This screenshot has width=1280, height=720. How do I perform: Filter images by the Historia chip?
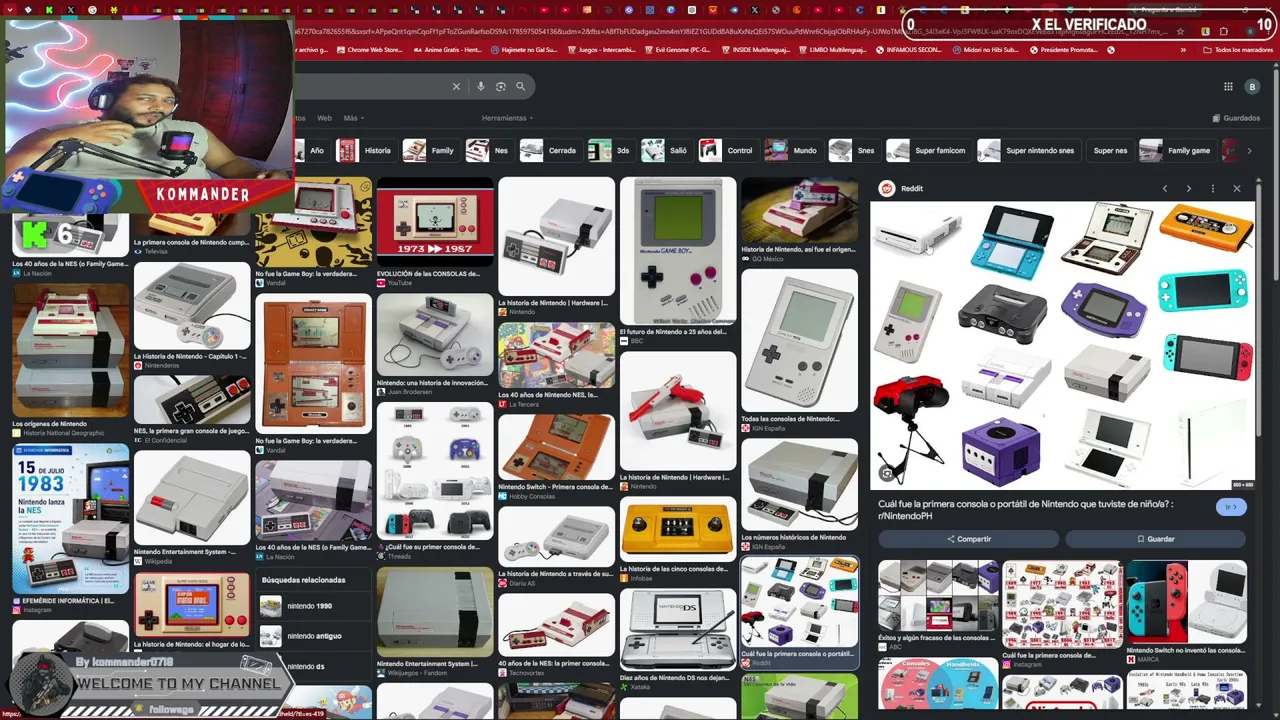click(x=365, y=151)
